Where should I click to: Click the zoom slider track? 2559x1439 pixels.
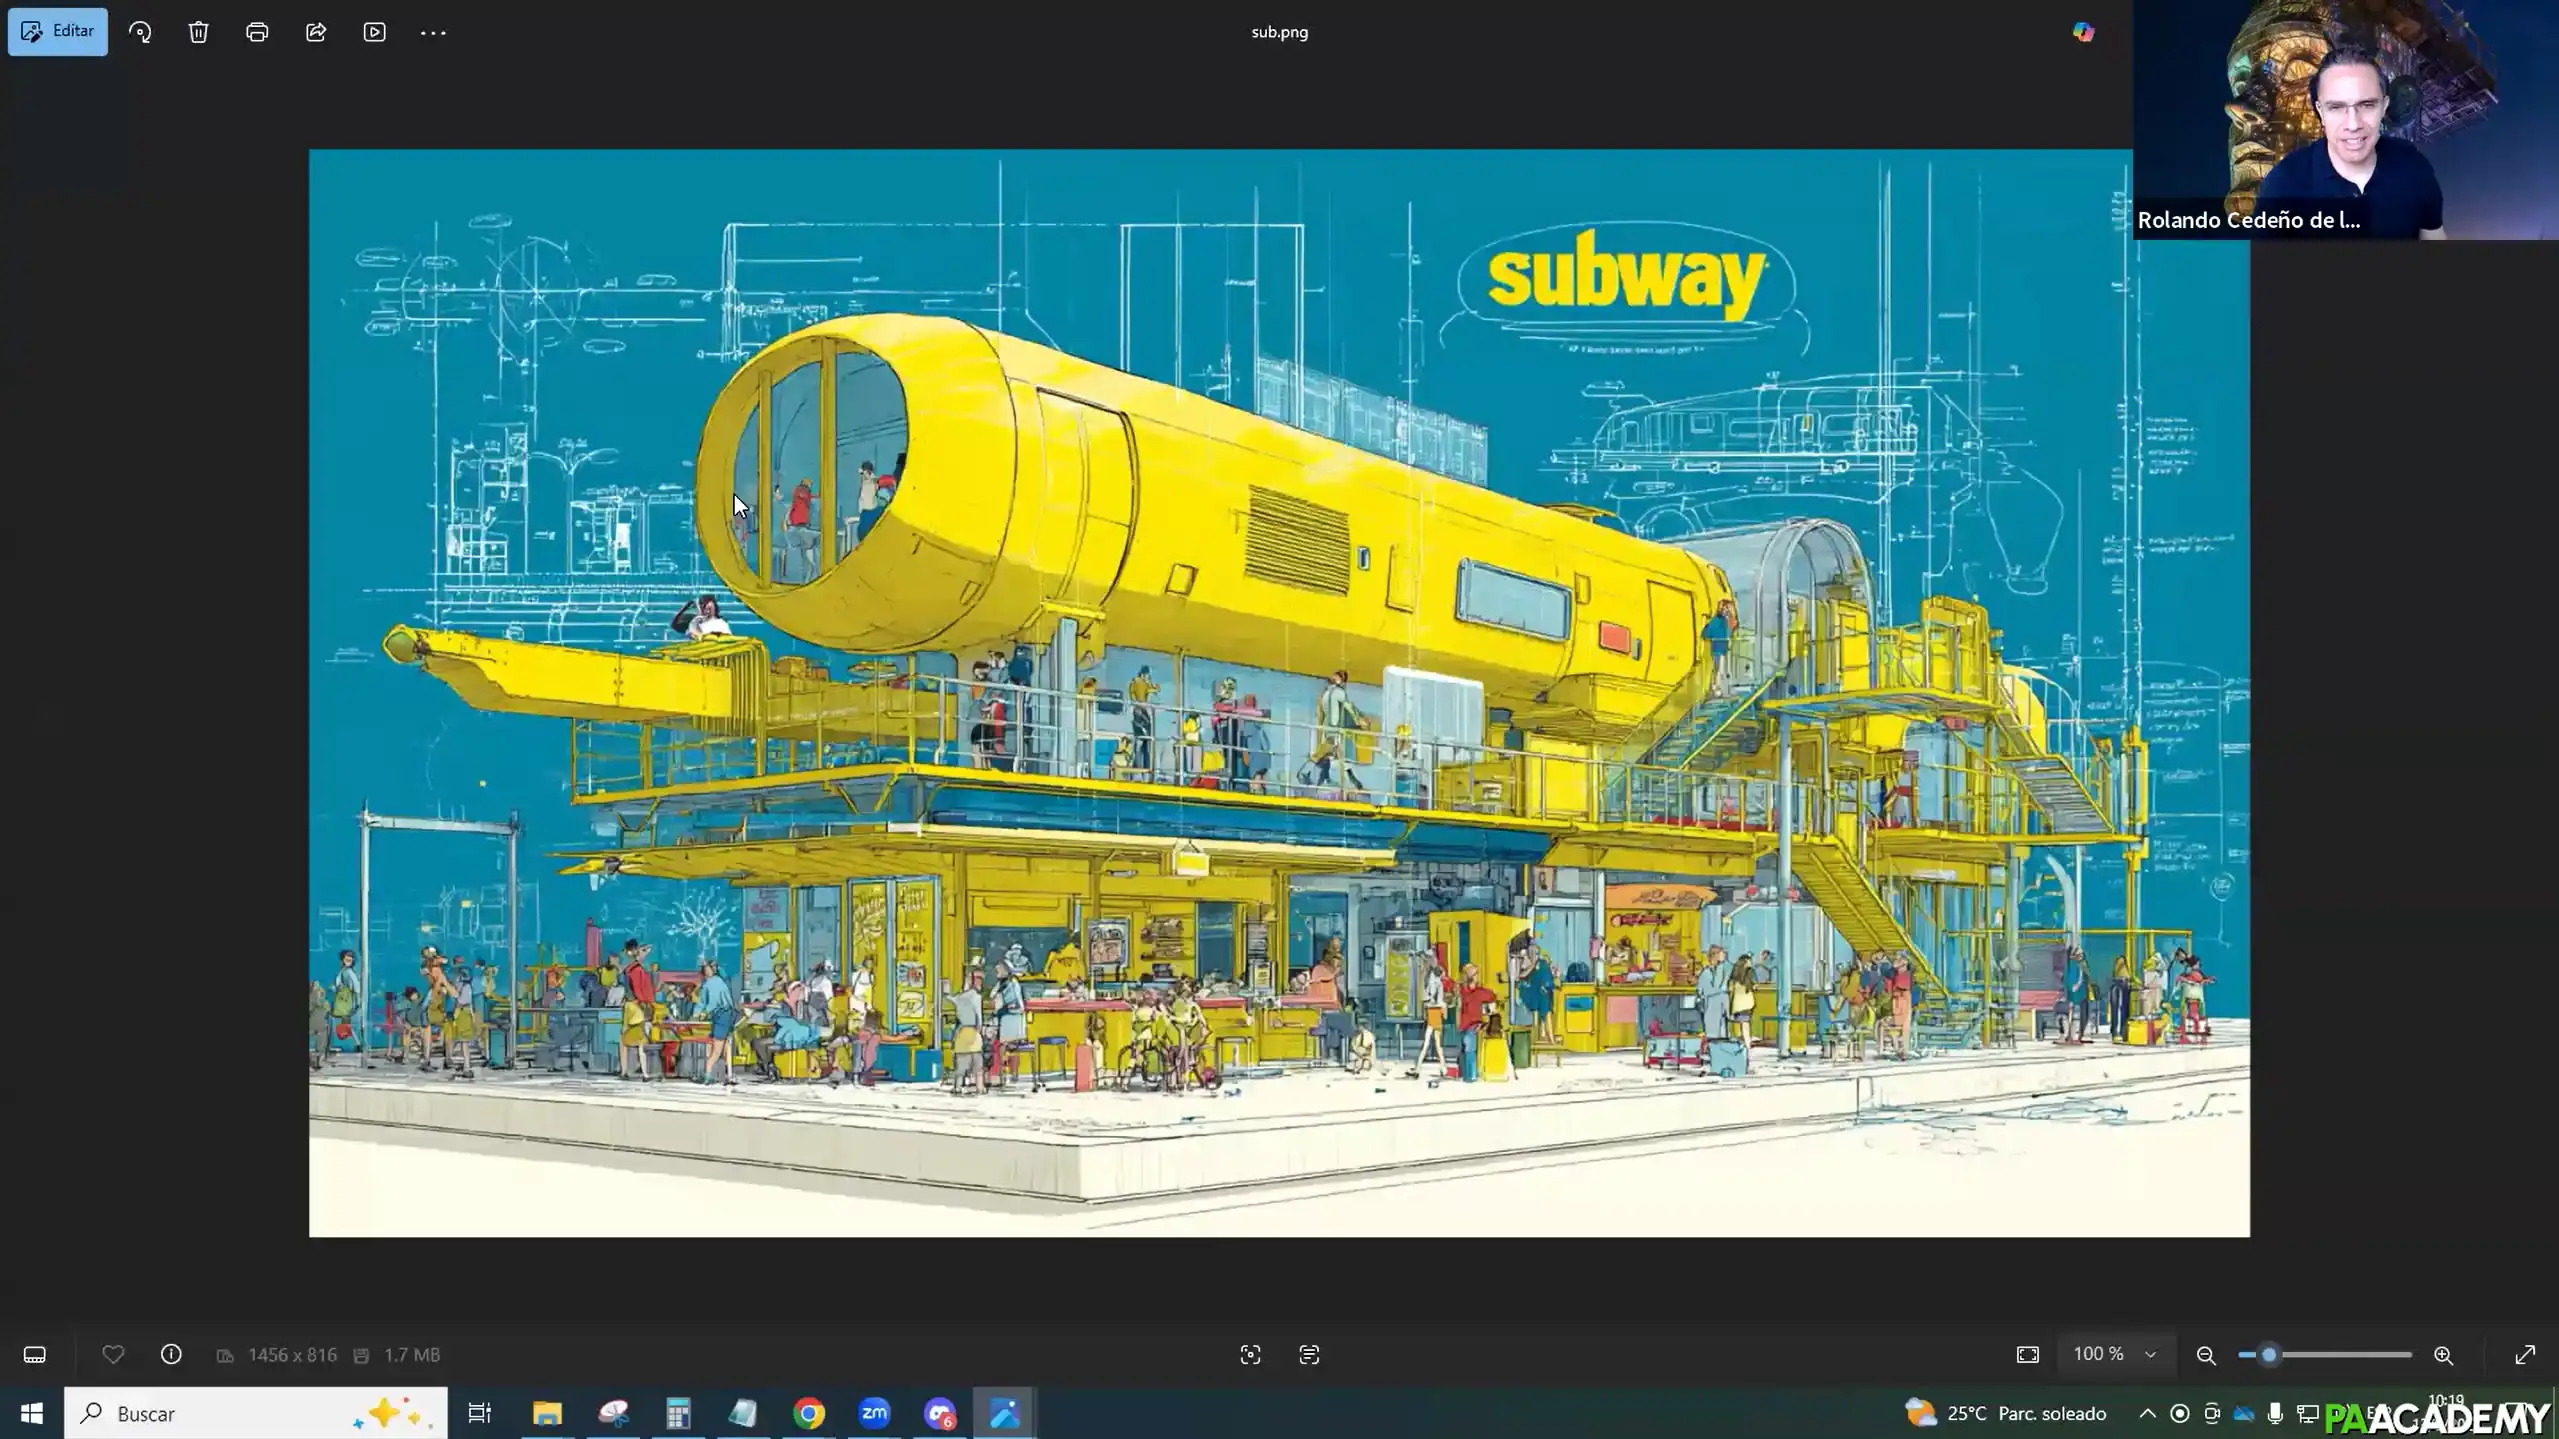2350,1355
